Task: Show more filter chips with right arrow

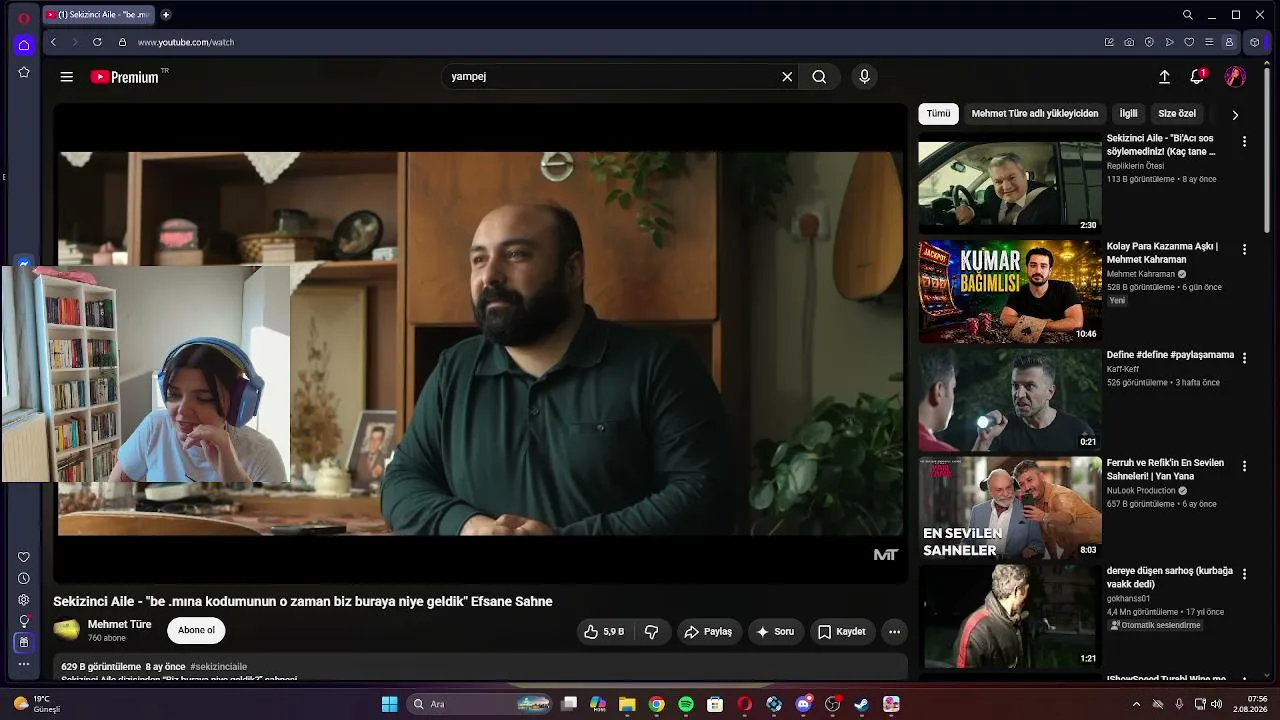Action: click(1235, 114)
